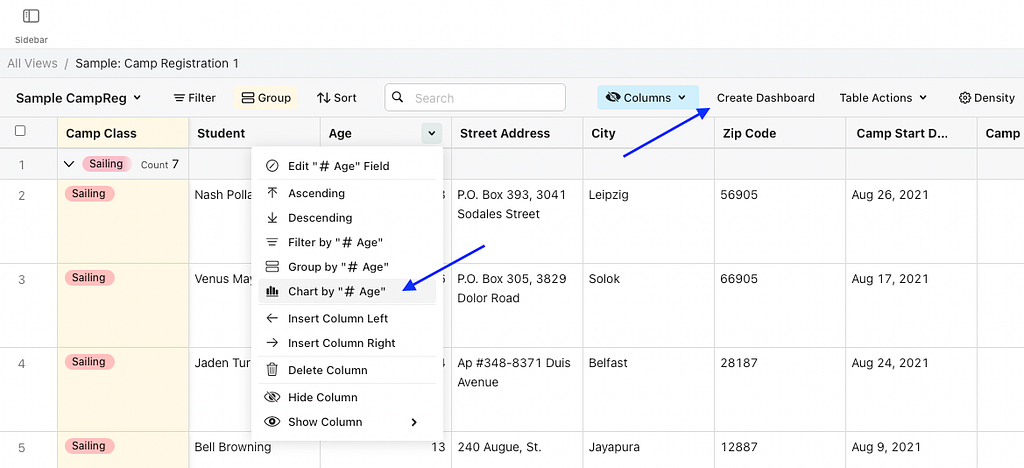Choose Chart by "# Age"
This screenshot has height=468, width=1024.
[347, 292]
